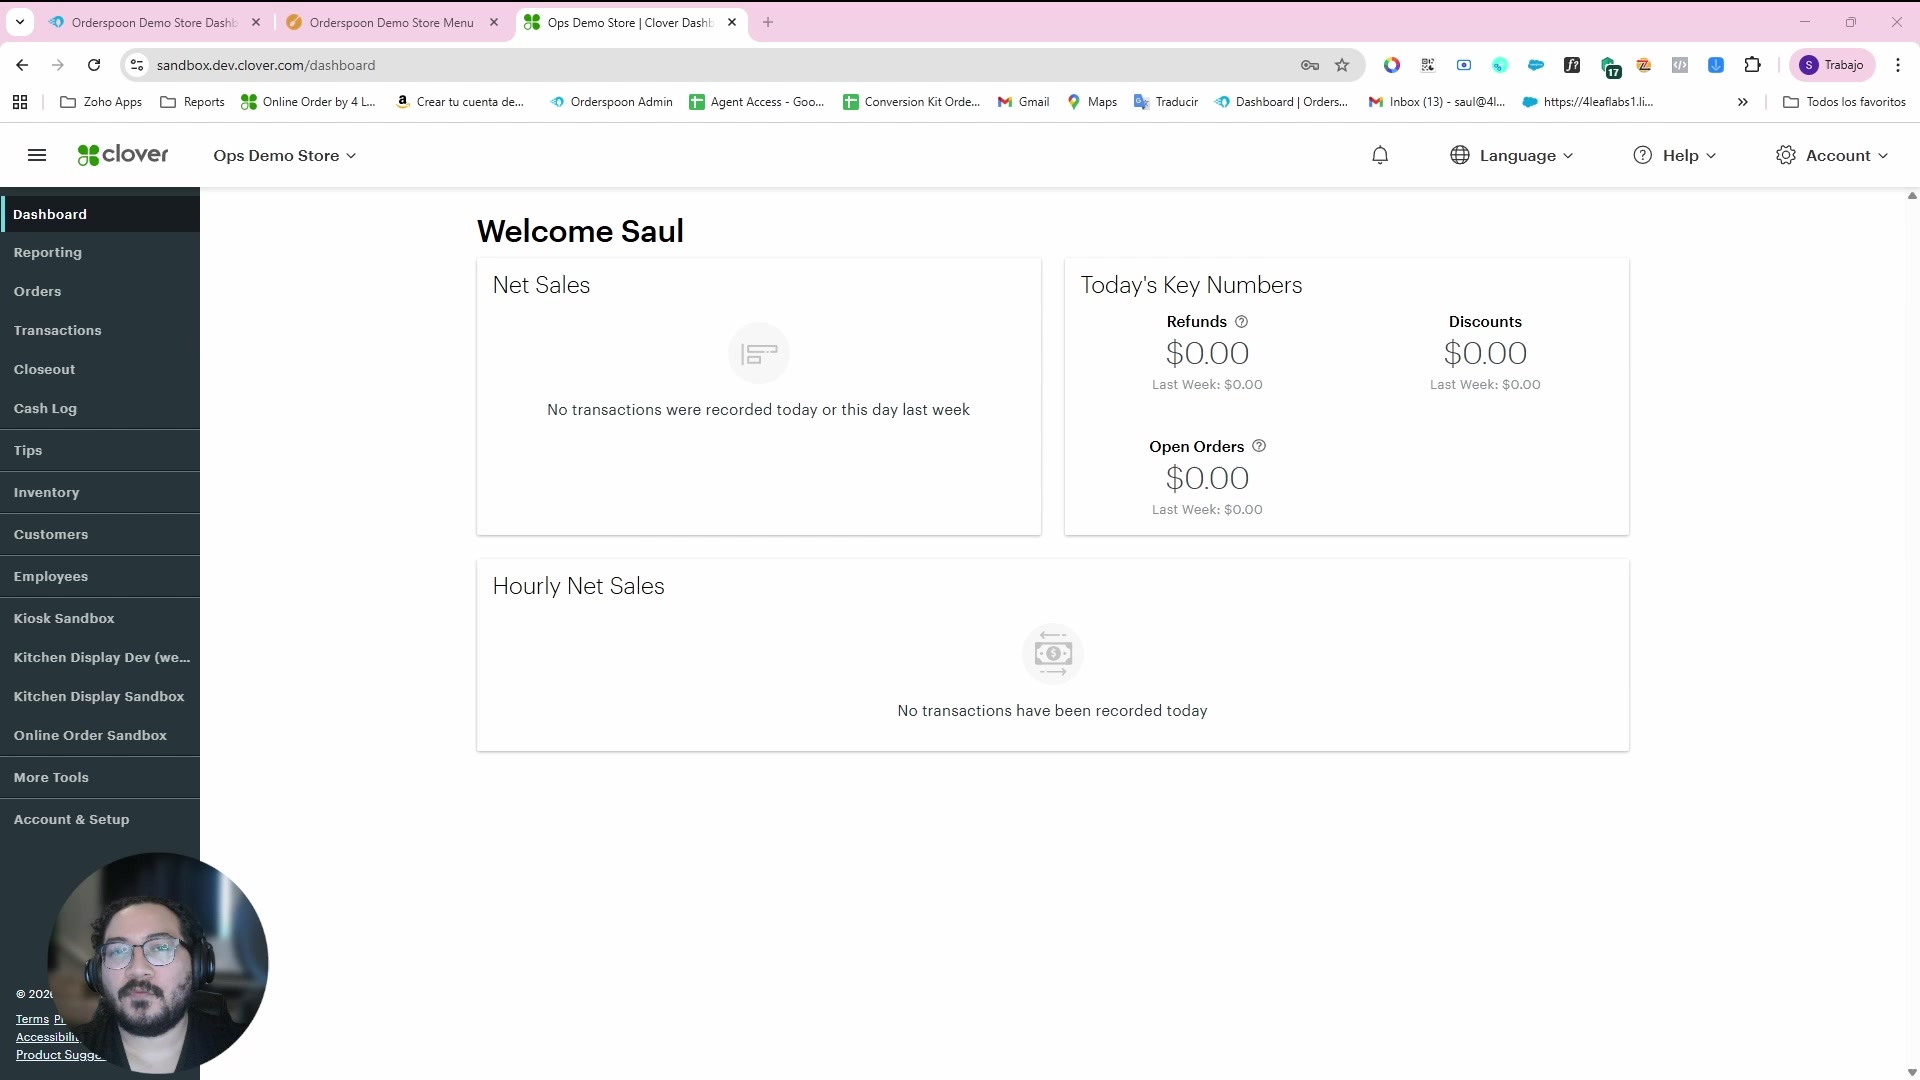Go to Reporting in sidebar
This screenshot has height=1080, width=1920.
tap(48, 253)
